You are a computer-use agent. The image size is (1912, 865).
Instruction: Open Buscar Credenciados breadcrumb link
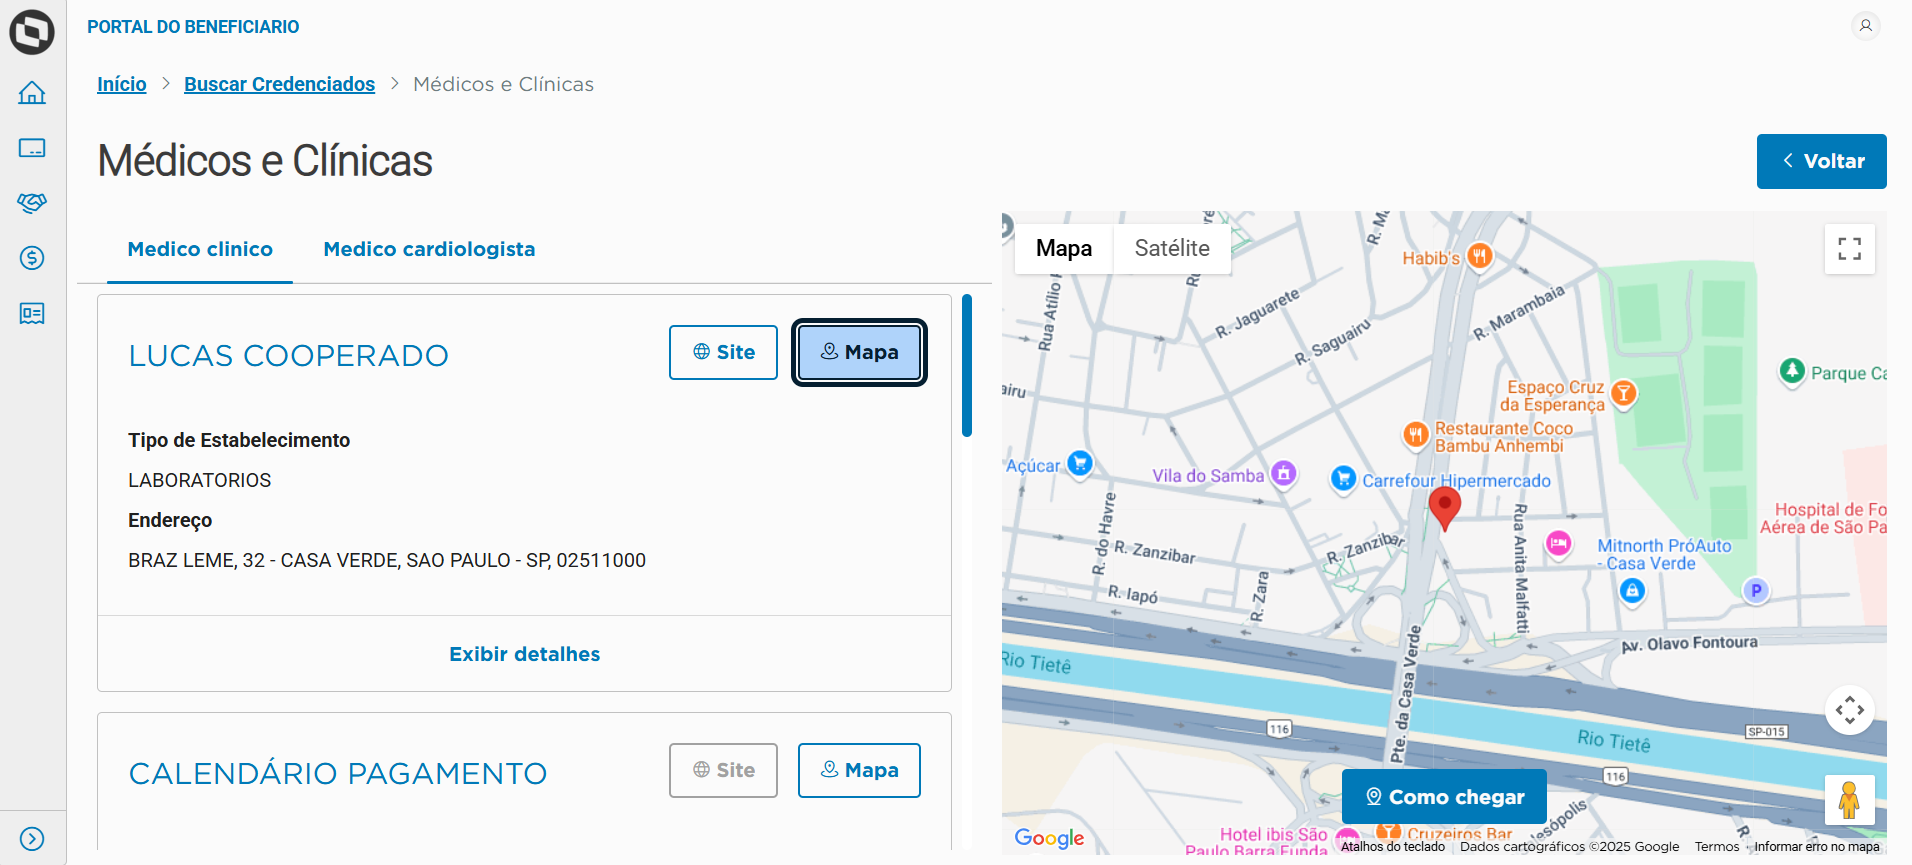click(279, 84)
